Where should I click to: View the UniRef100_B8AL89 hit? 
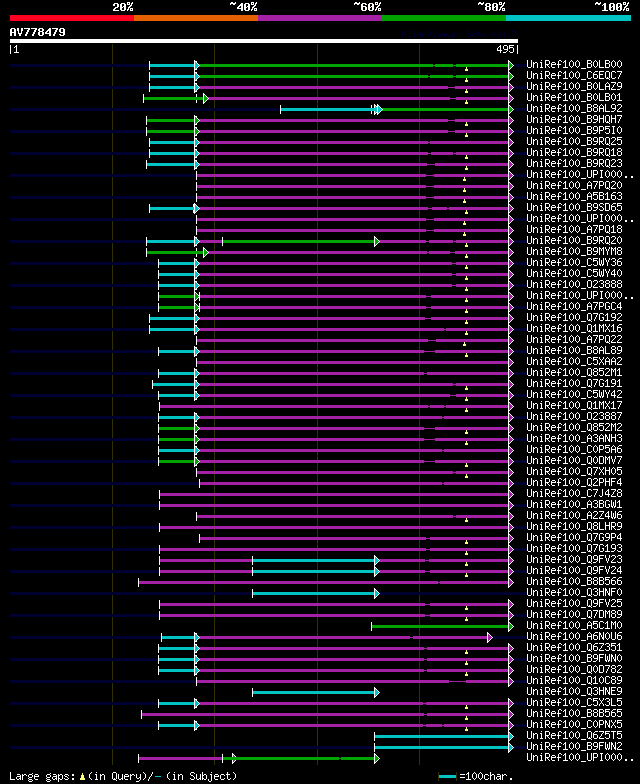pyautogui.click(x=574, y=350)
